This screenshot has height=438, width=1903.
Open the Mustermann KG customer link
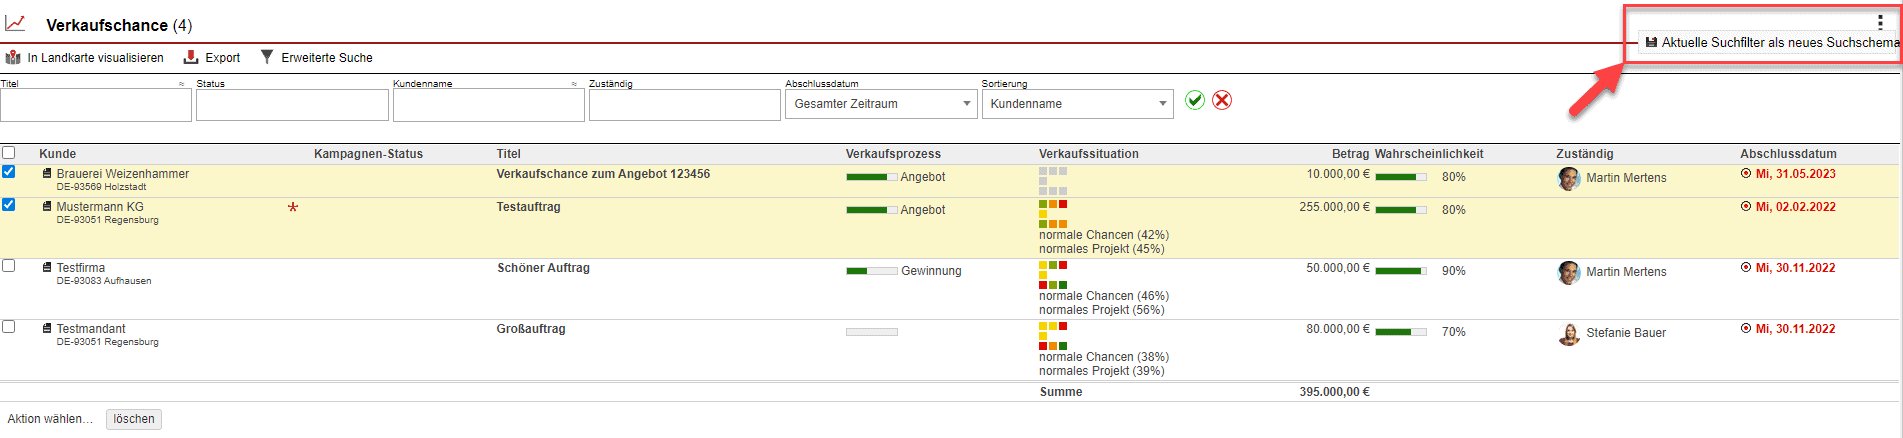click(100, 207)
